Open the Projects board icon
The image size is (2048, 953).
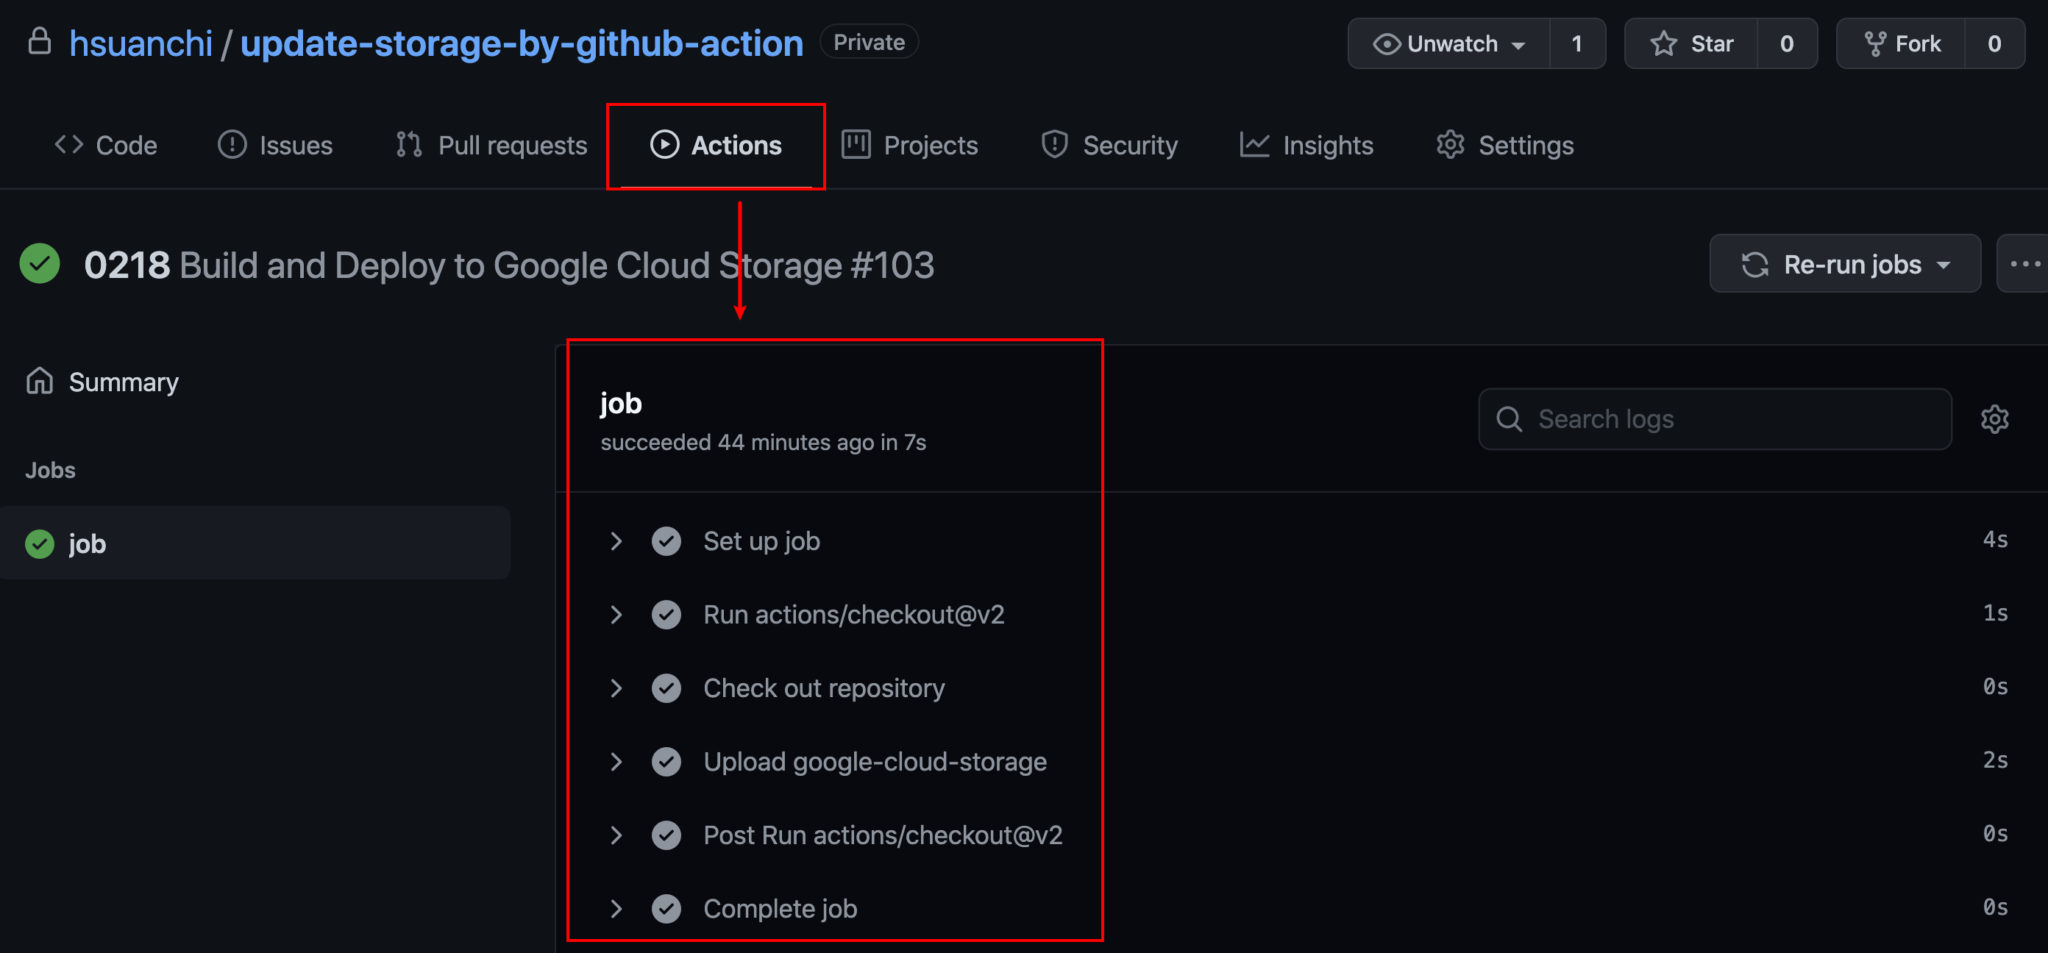tap(855, 145)
